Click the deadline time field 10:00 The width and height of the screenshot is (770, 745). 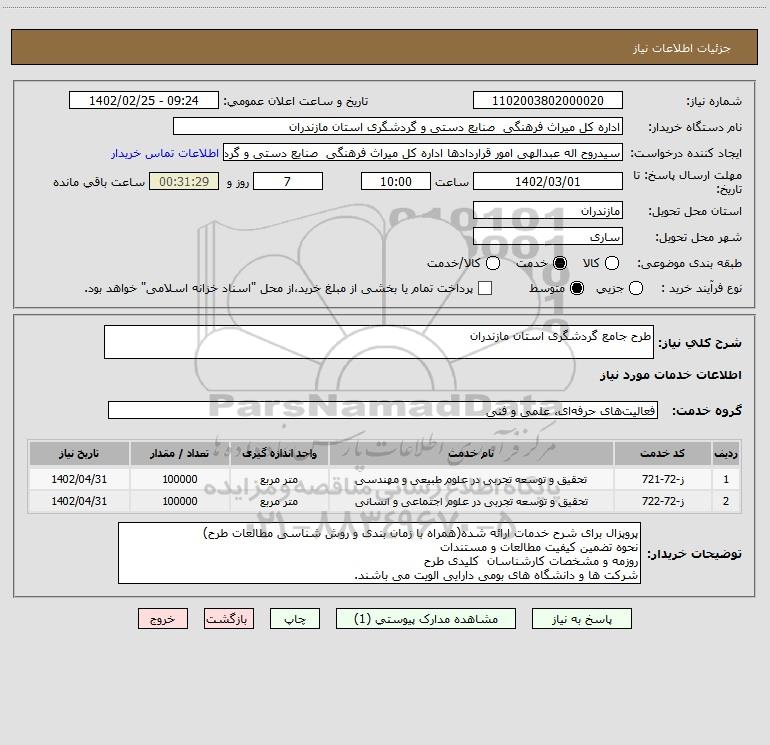[x=396, y=181]
